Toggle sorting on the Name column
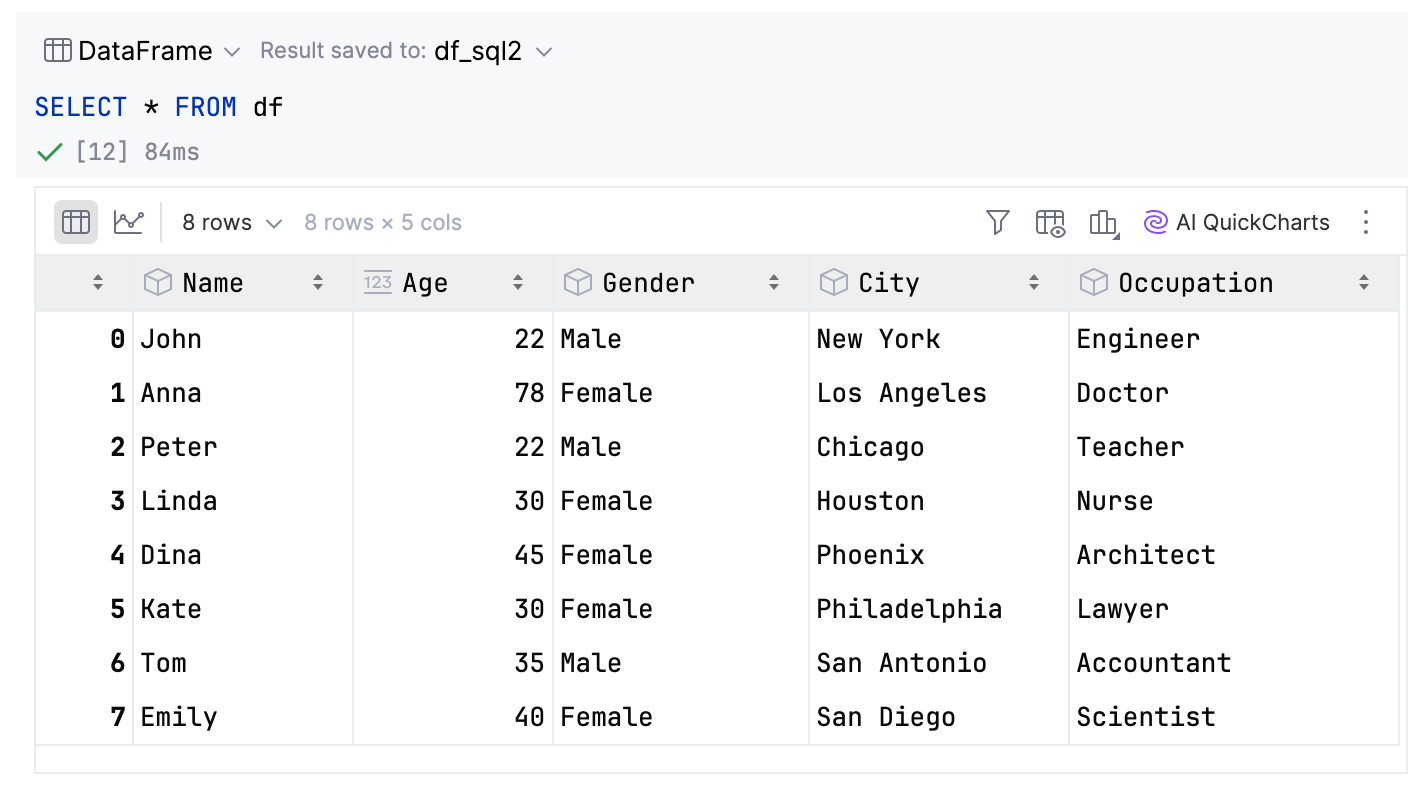This screenshot has width=1416, height=790. [x=318, y=282]
